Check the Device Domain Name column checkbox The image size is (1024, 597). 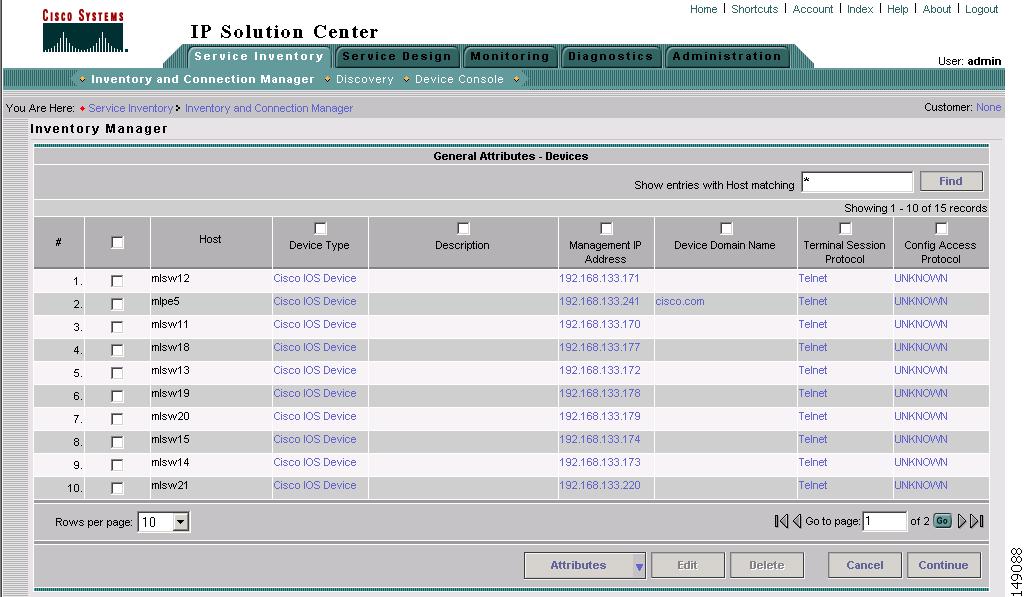[726, 228]
